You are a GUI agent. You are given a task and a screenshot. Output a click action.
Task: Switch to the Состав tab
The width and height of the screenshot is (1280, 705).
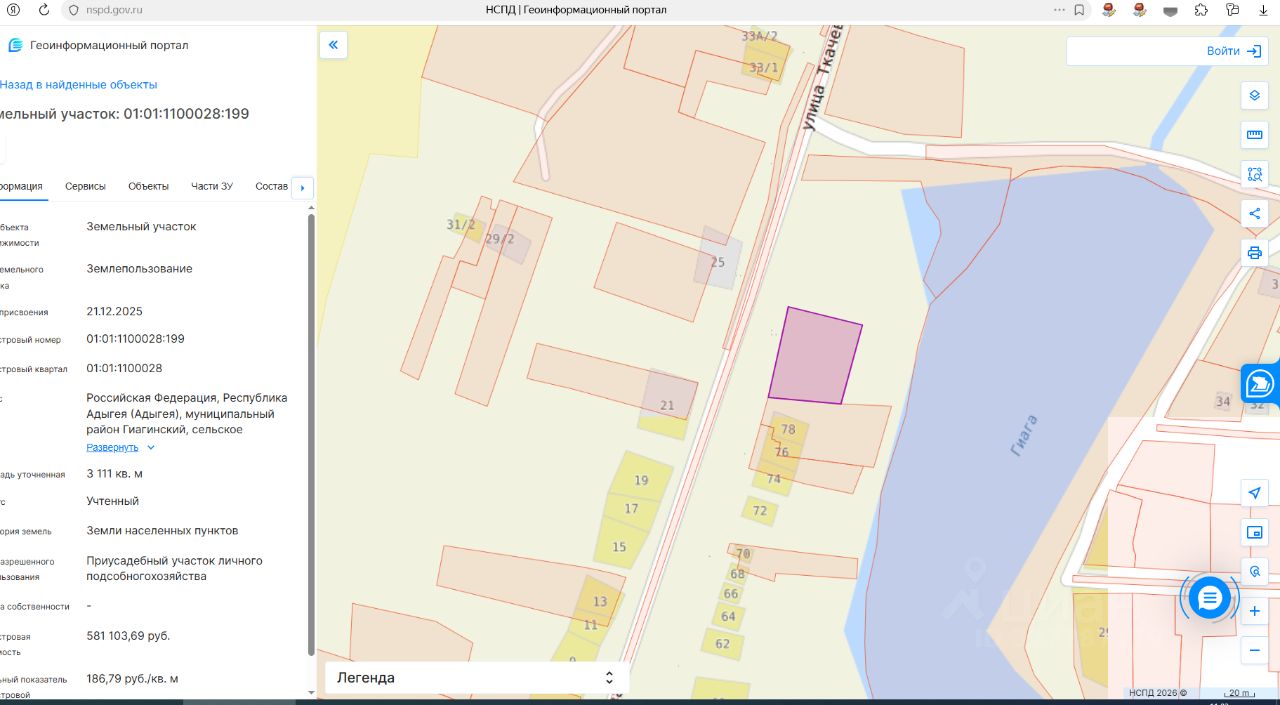tap(271, 186)
